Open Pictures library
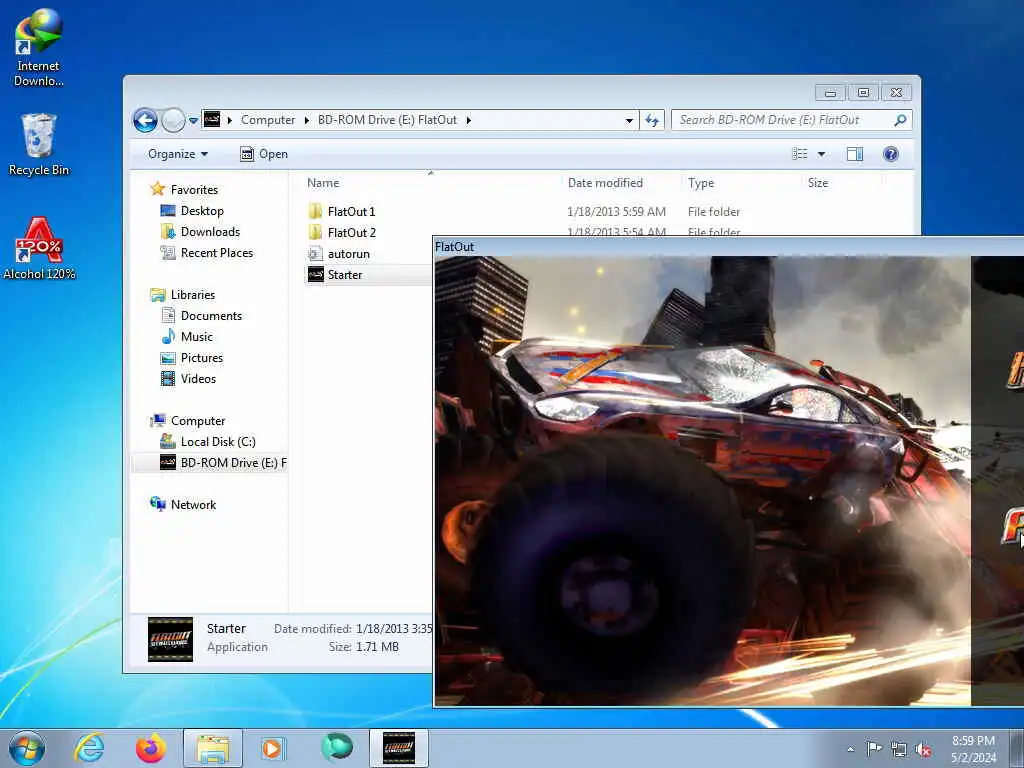 click(x=202, y=358)
